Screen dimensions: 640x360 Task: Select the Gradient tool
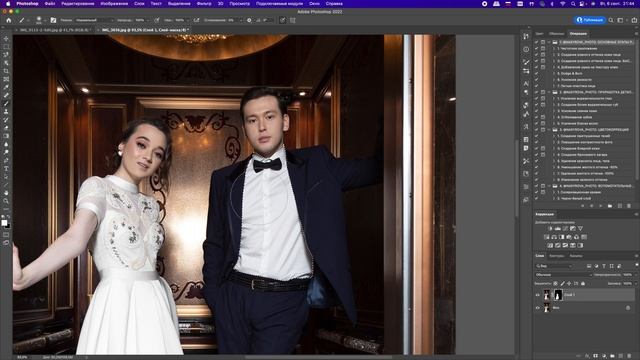point(6,136)
